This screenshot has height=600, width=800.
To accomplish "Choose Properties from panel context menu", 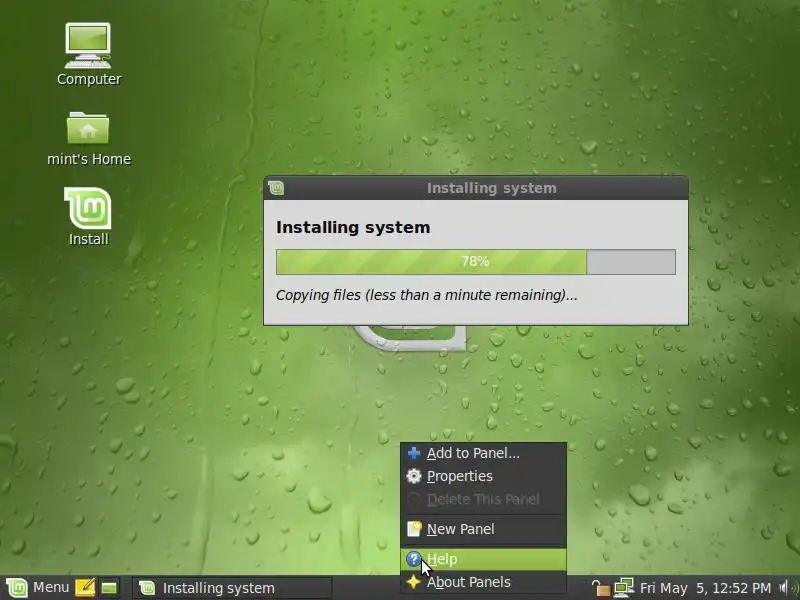I will click(483, 476).
